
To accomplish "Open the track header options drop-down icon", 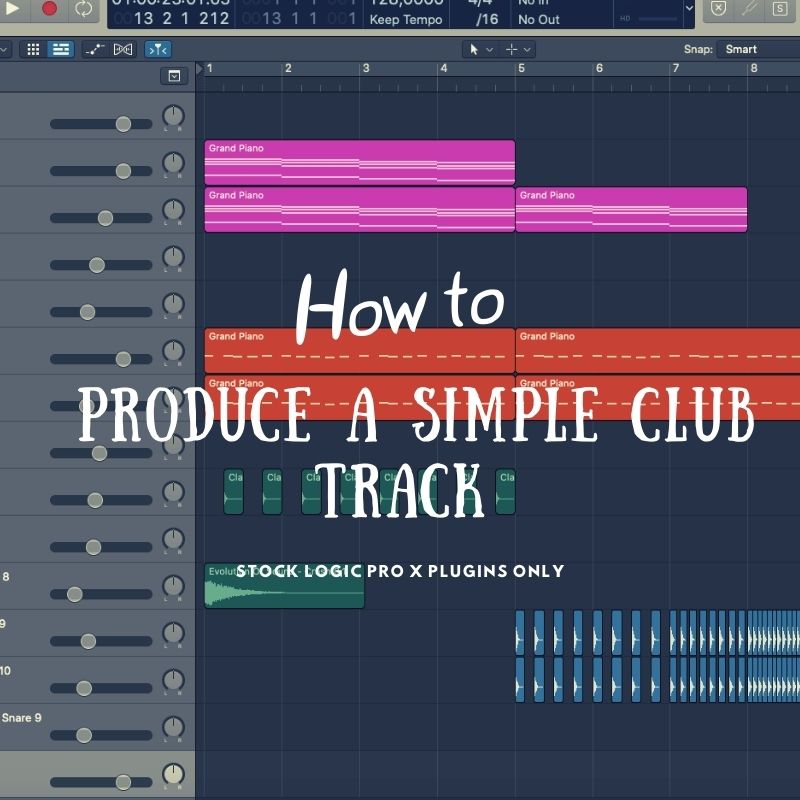I will click(x=174, y=76).
